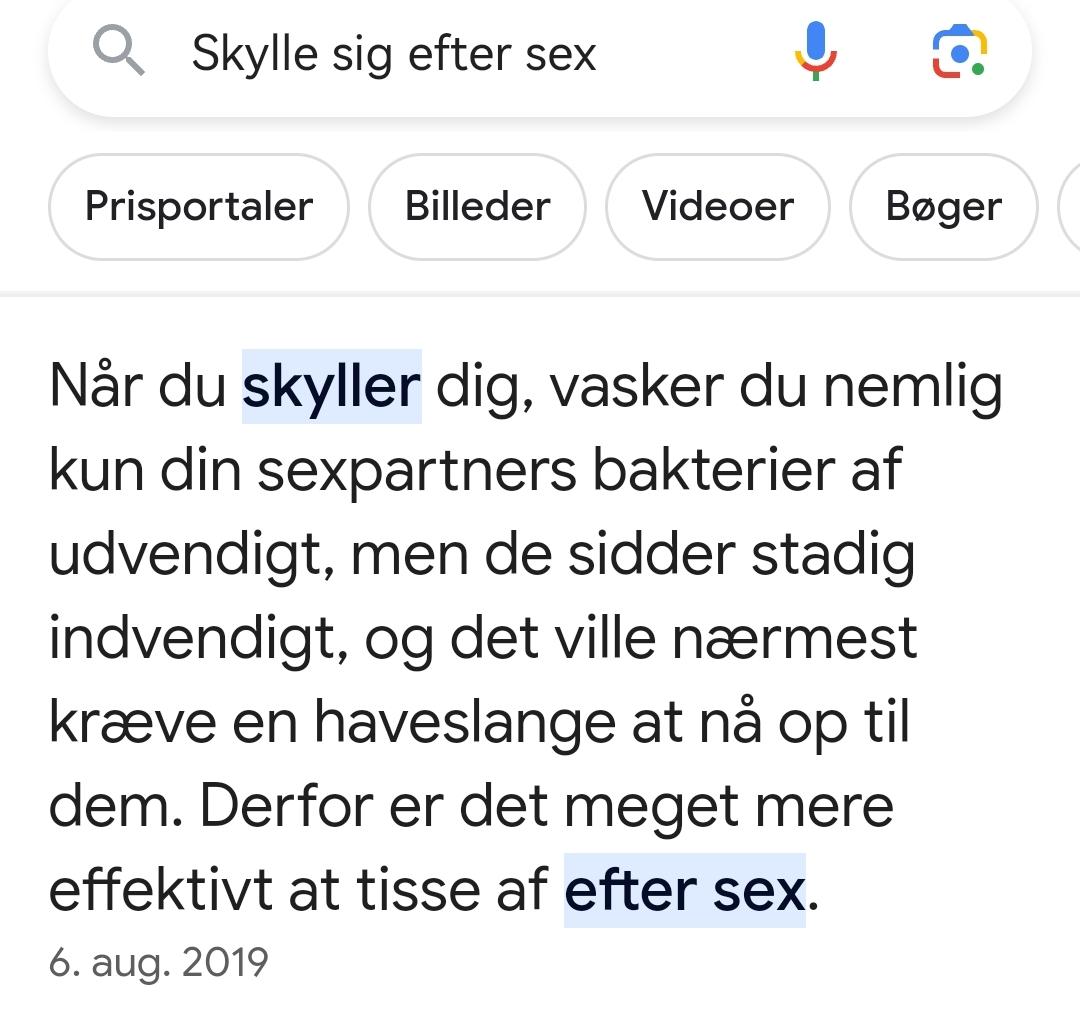Click the date '6. aug. 2019'
1080x1017 pixels.
[158, 962]
